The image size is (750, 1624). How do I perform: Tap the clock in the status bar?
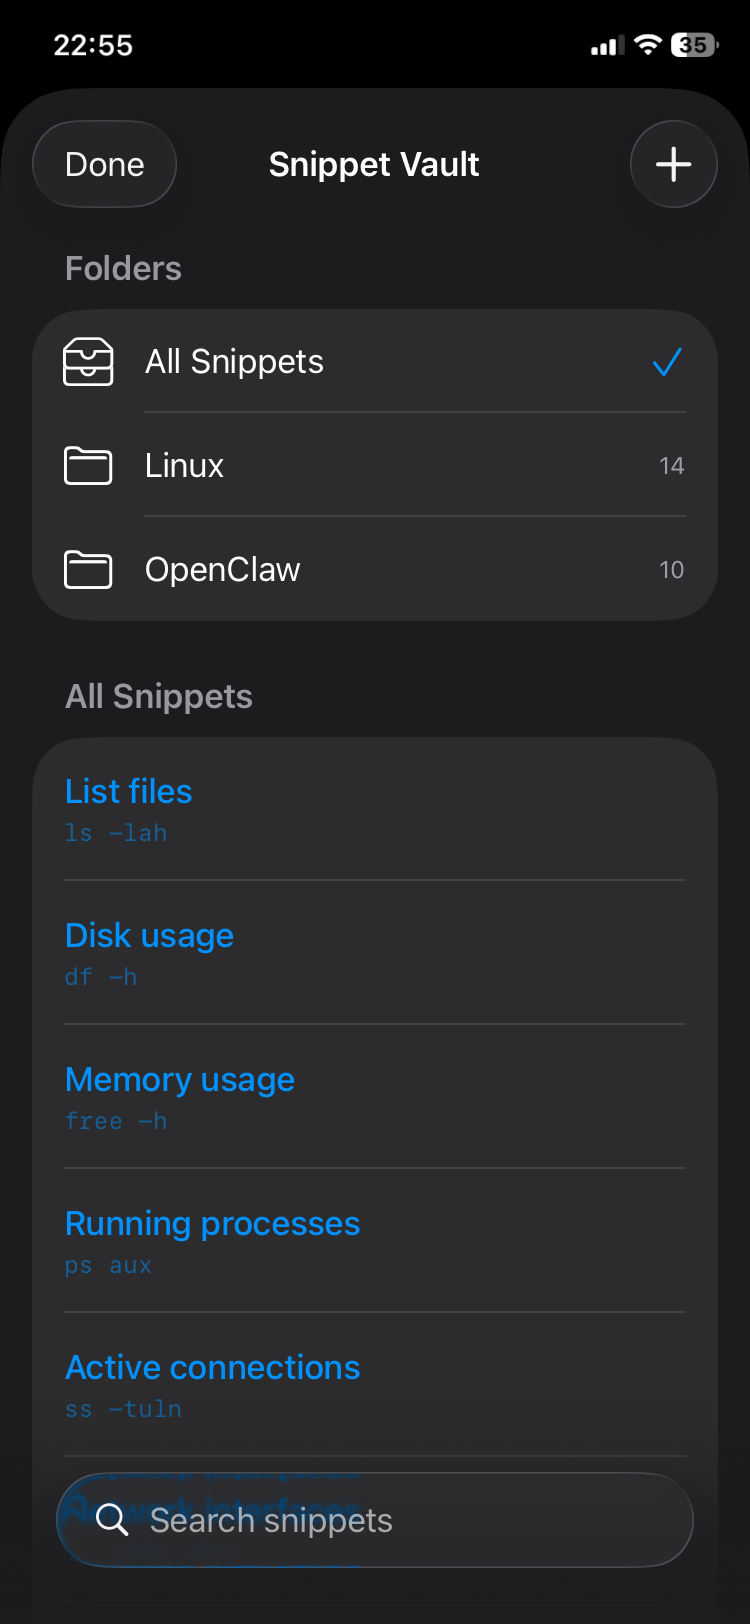(93, 44)
